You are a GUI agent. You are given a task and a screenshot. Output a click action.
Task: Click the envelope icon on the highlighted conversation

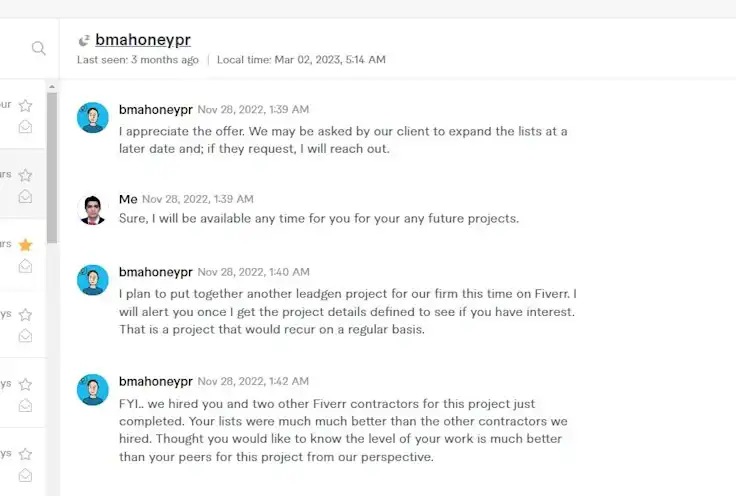click(25, 197)
